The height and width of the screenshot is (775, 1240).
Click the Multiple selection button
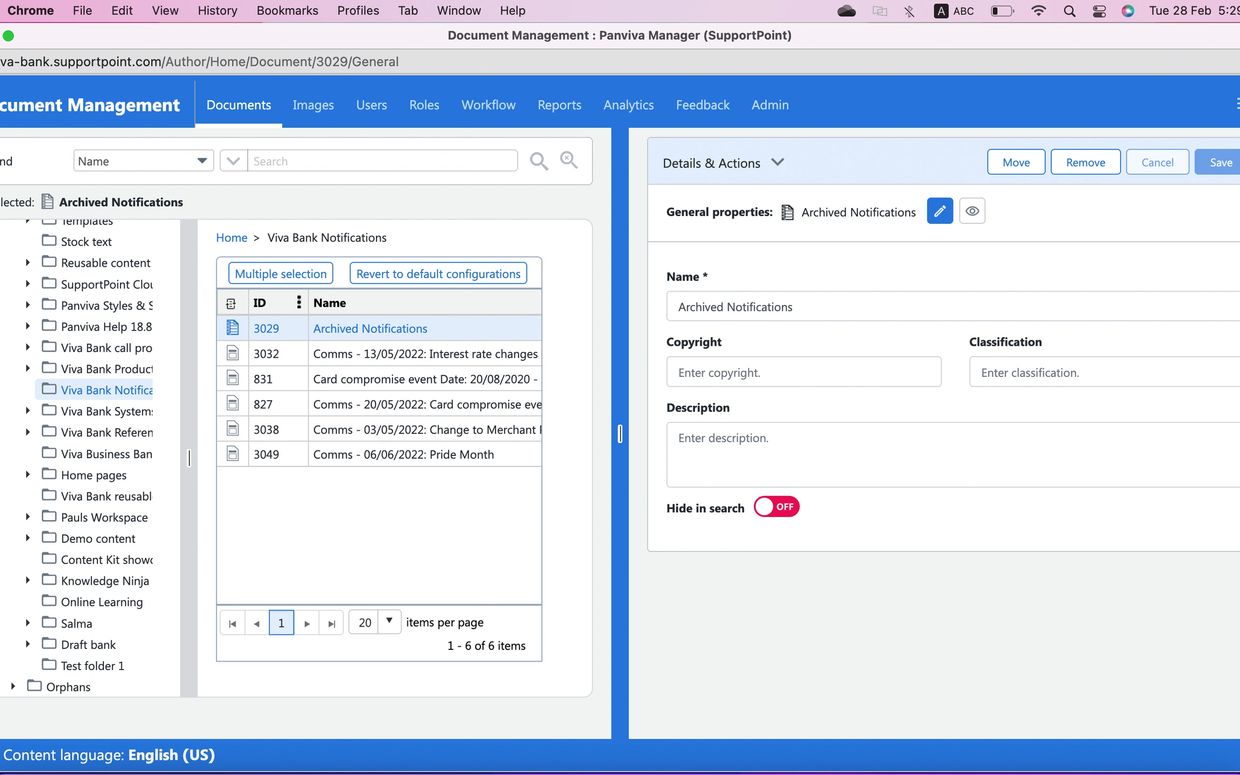280,274
